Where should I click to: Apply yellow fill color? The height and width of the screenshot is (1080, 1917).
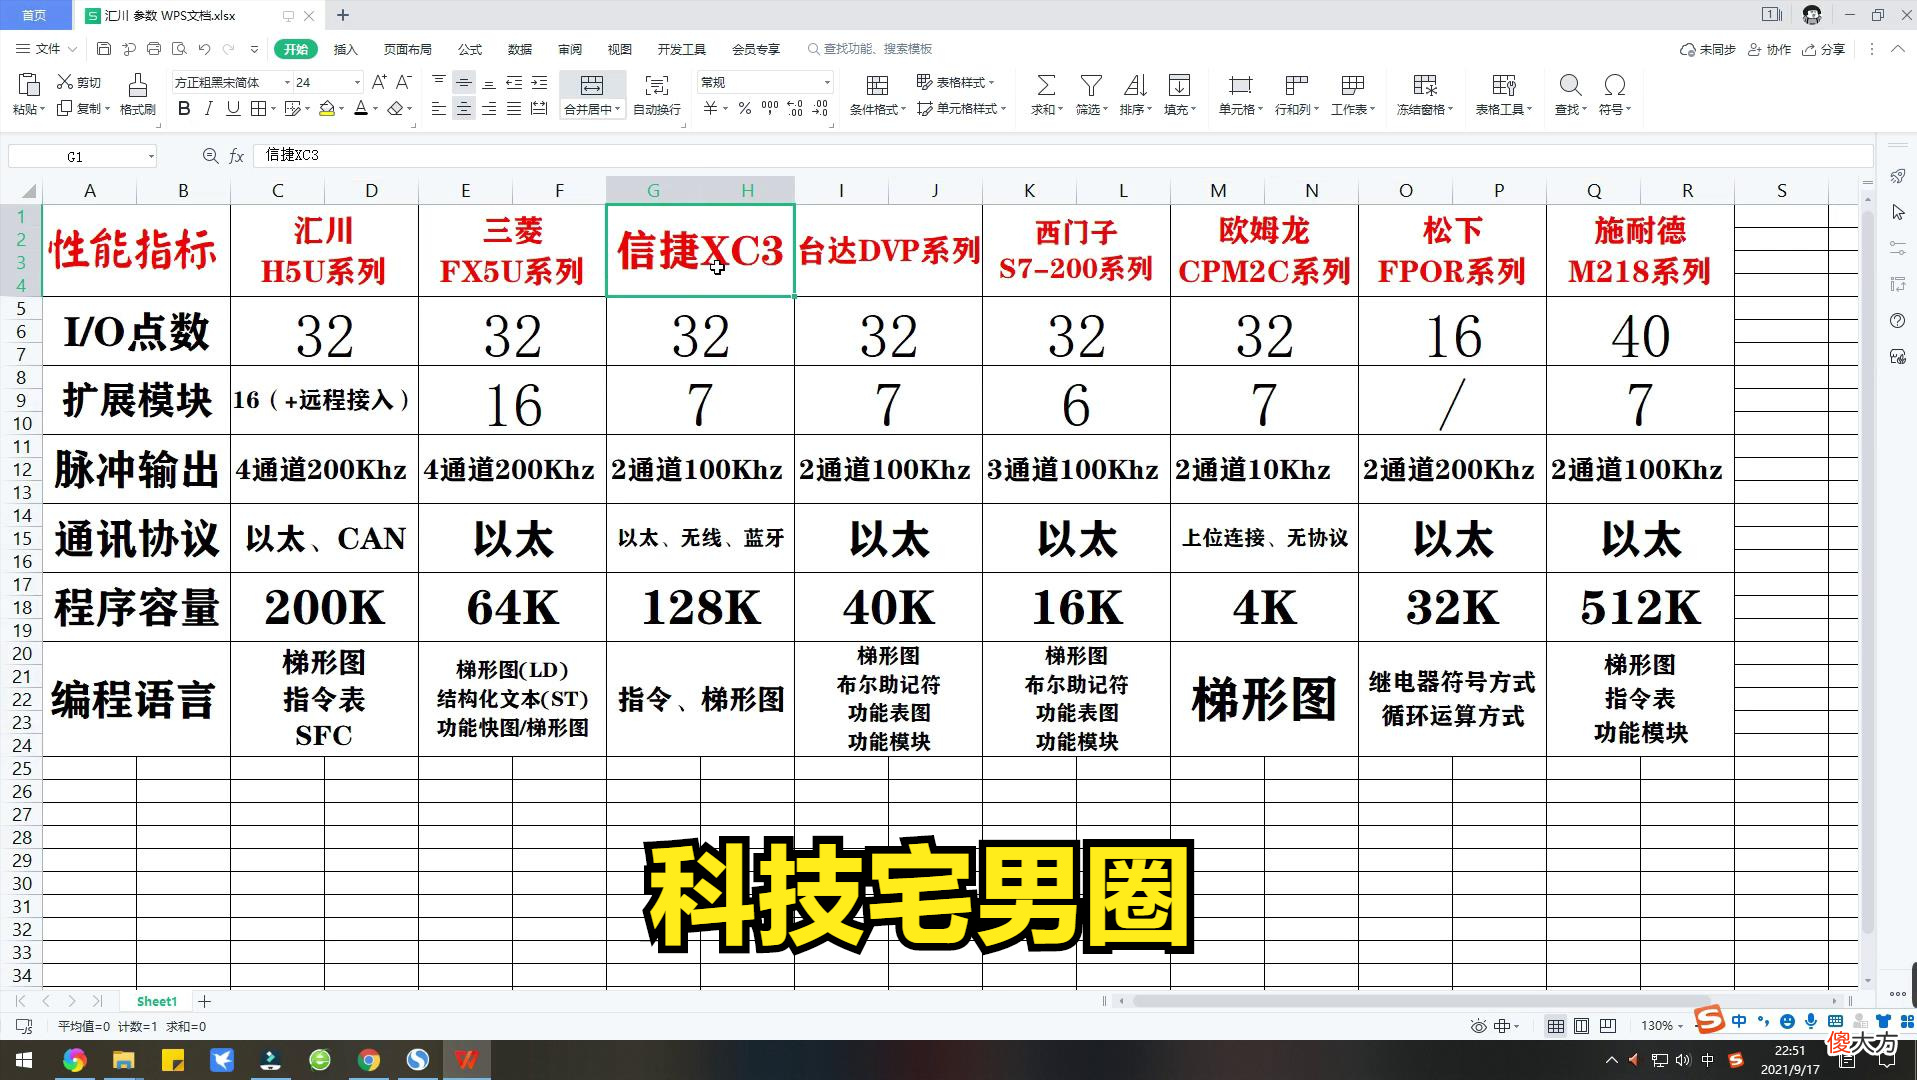pos(327,108)
